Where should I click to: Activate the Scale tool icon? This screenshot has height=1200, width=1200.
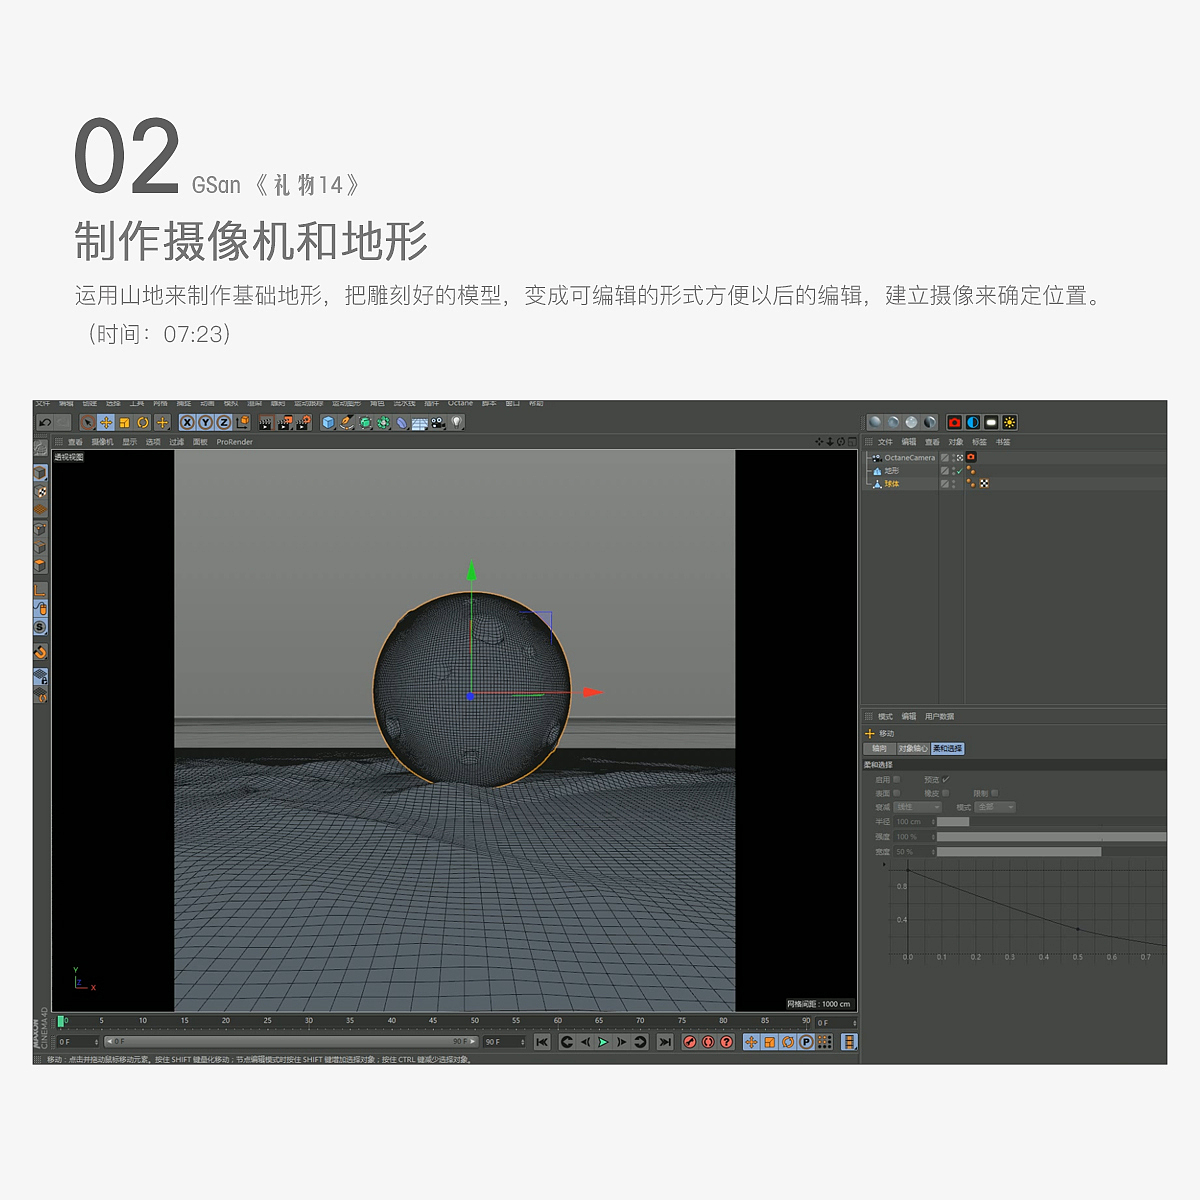point(125,423)
